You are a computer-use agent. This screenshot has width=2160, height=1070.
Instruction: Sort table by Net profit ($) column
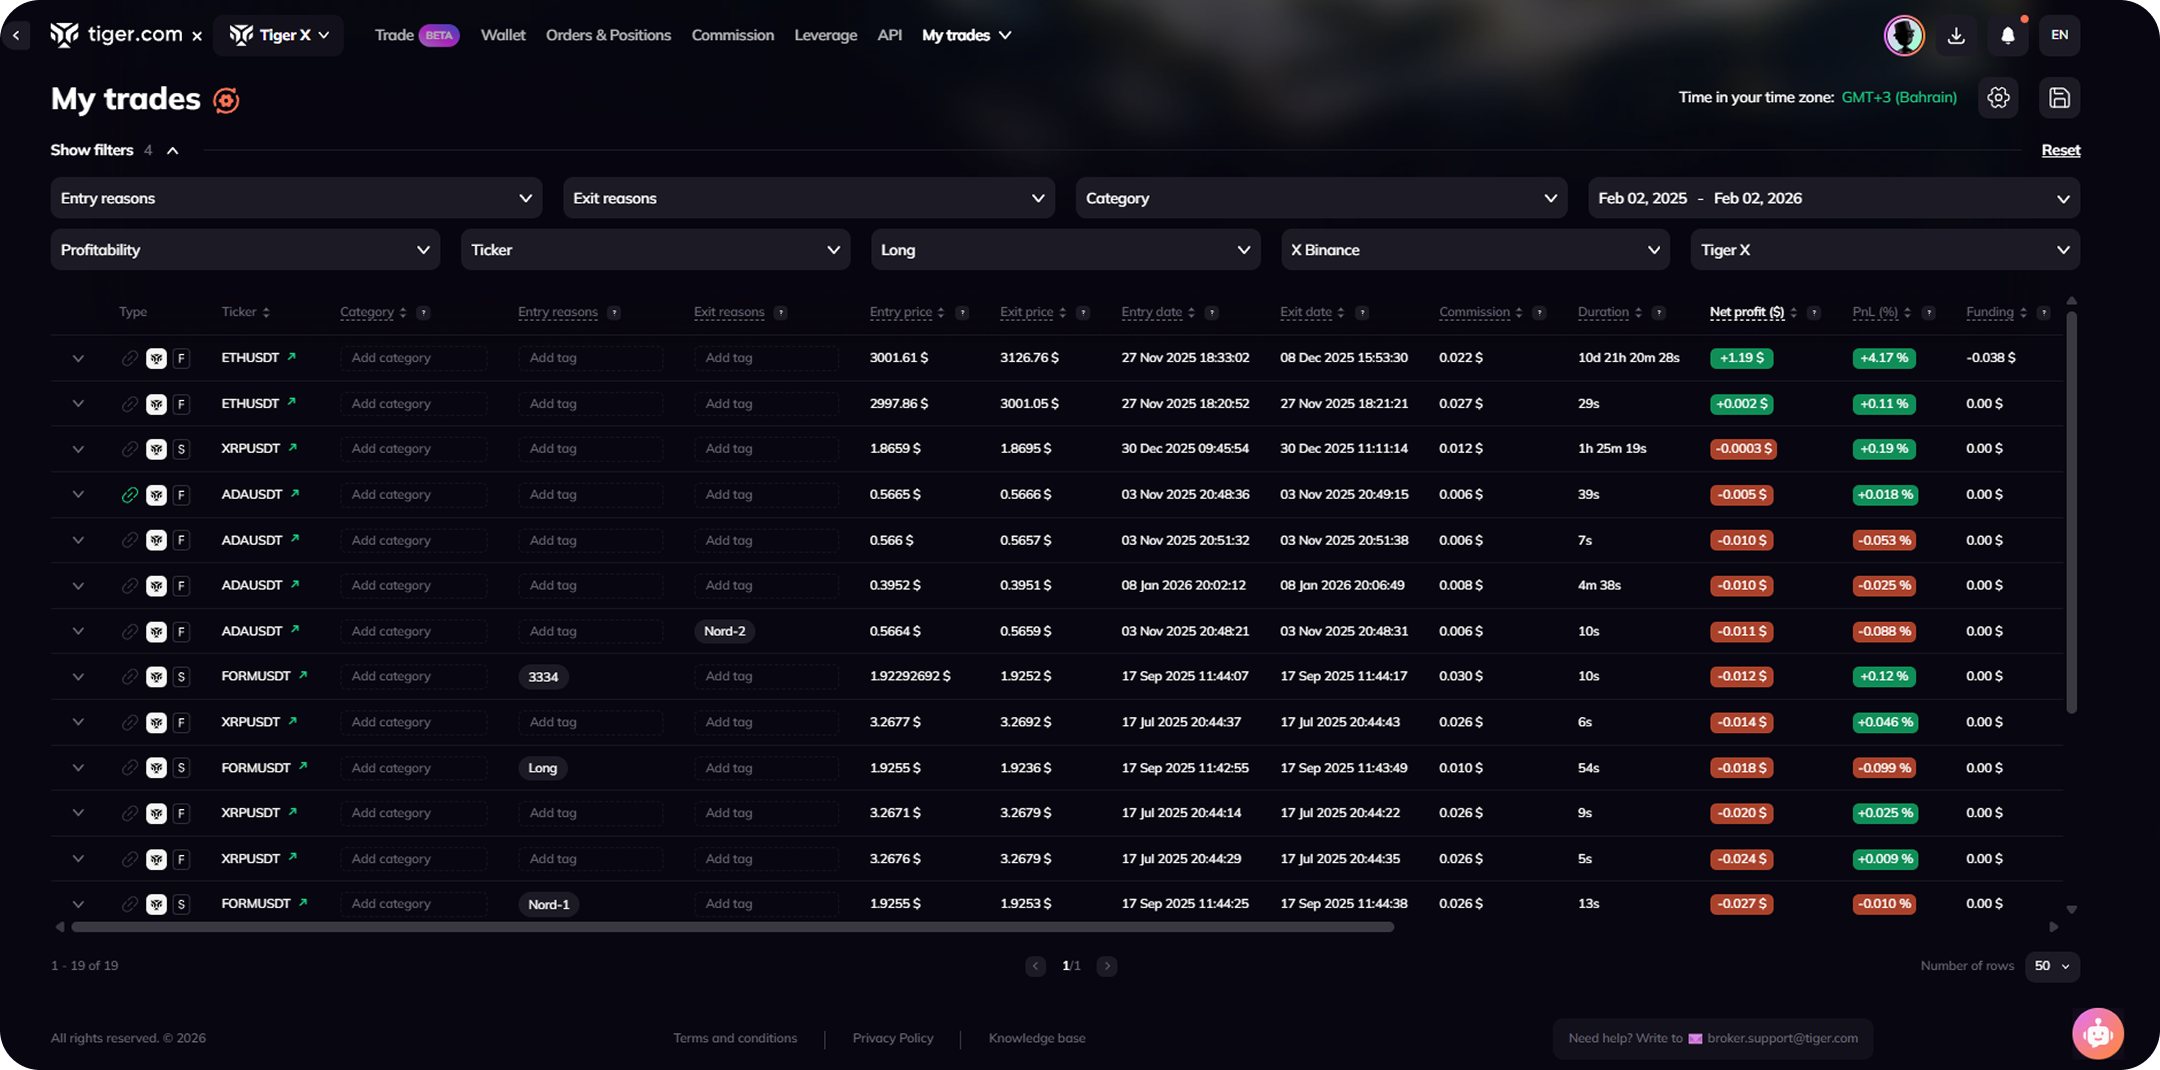click(1746, 312)
